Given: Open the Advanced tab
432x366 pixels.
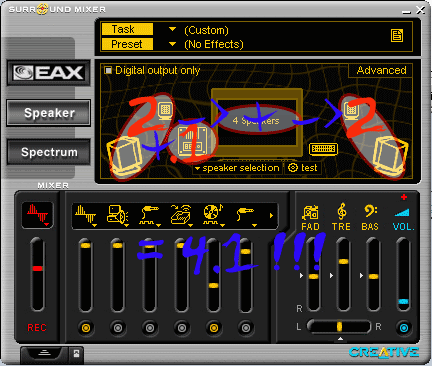Looking at the screenshot, I should 381,70.
